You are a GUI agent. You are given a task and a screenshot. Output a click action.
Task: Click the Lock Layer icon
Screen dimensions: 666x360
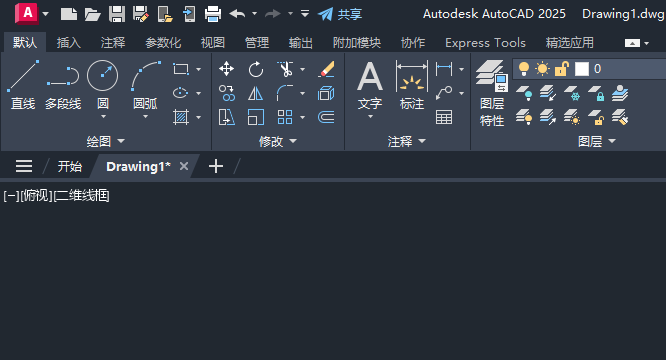point(596,93)
